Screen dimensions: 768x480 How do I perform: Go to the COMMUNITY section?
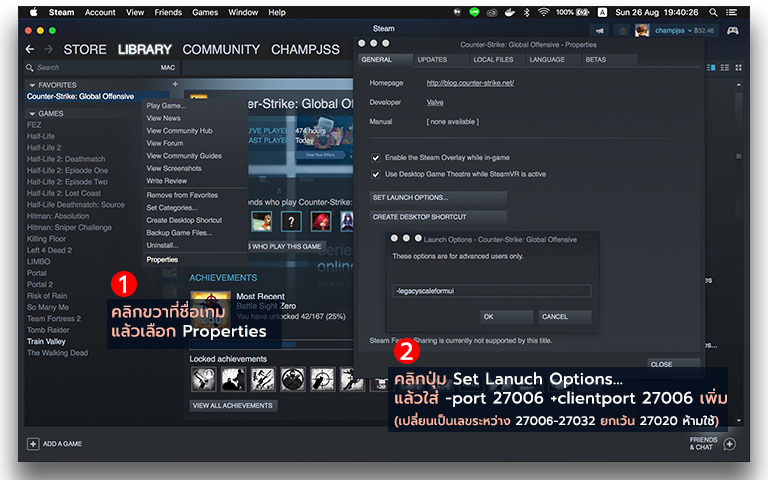coord(221,49)
